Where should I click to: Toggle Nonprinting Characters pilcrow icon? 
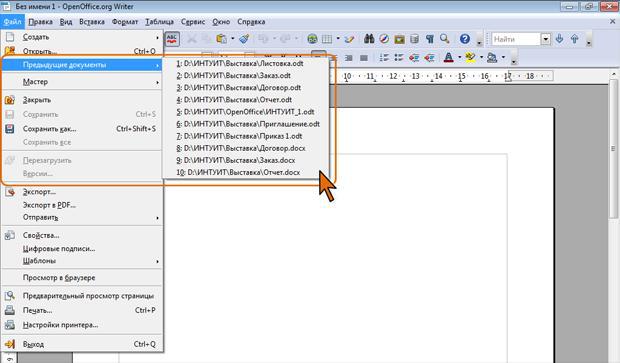tap(430, 39)
